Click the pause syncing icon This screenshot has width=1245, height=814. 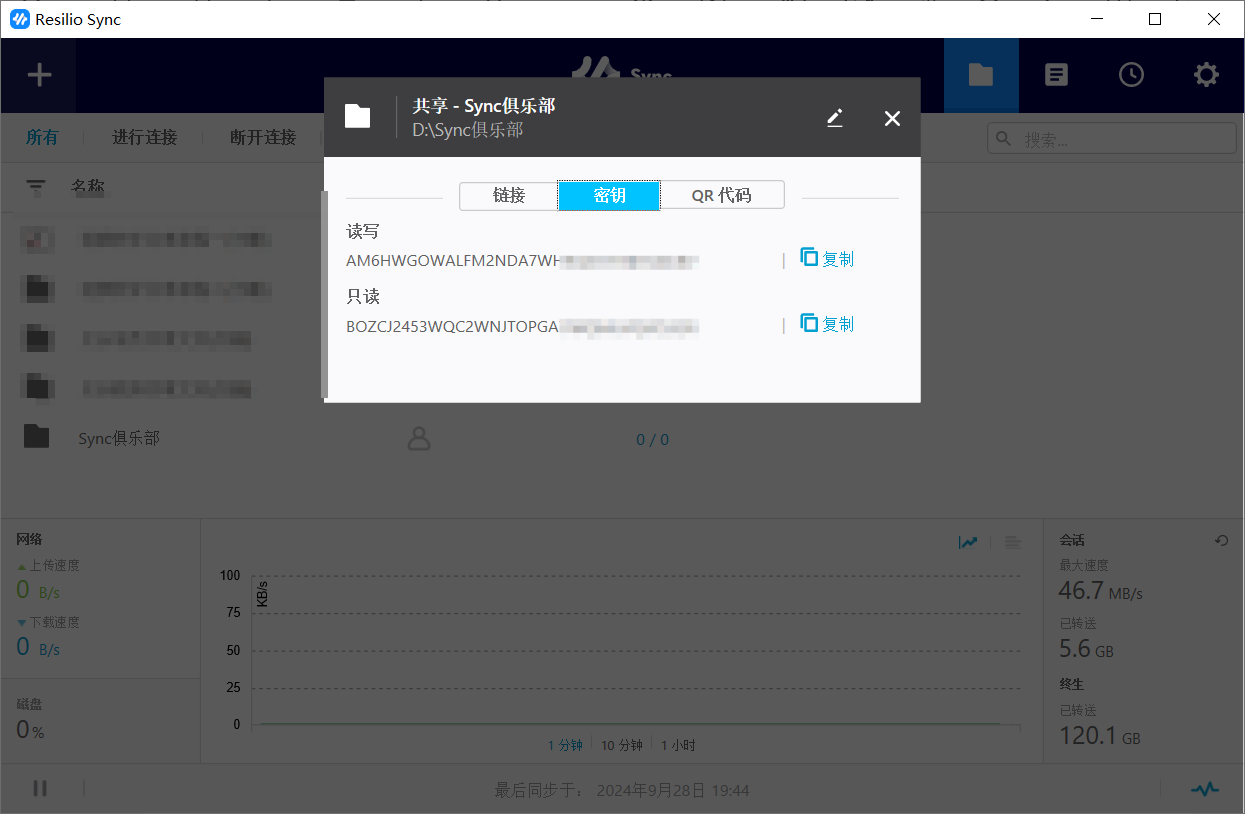[x=40, y=788]
